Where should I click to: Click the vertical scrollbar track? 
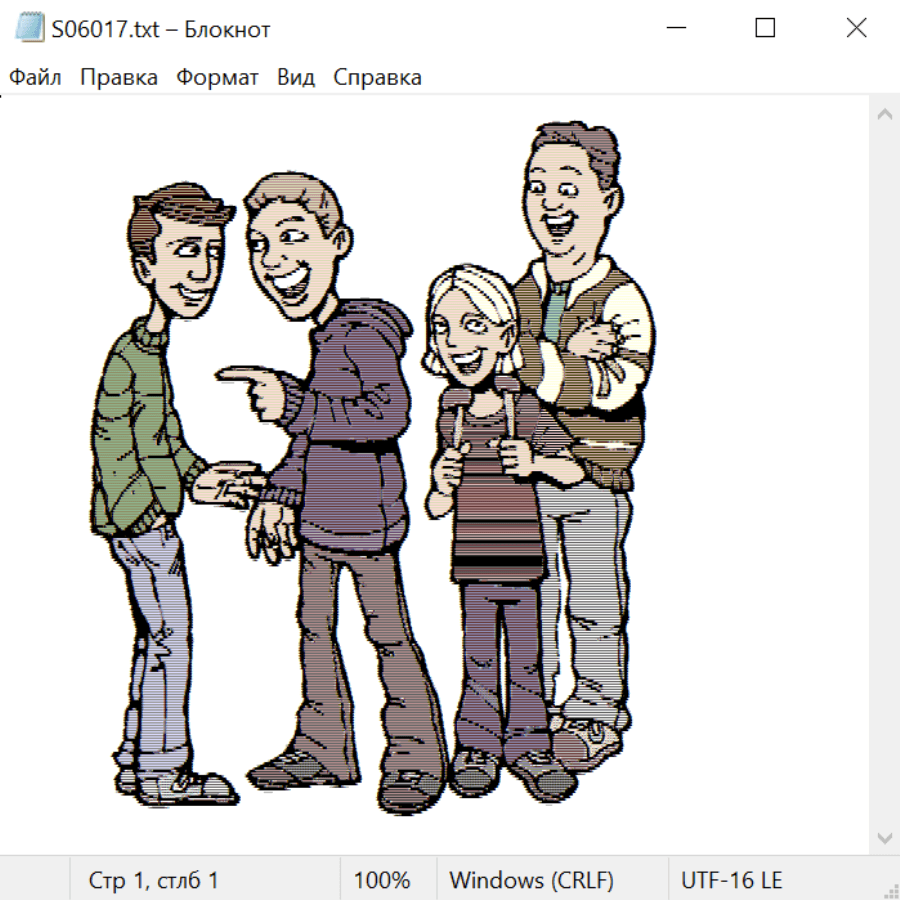point(884,475)
